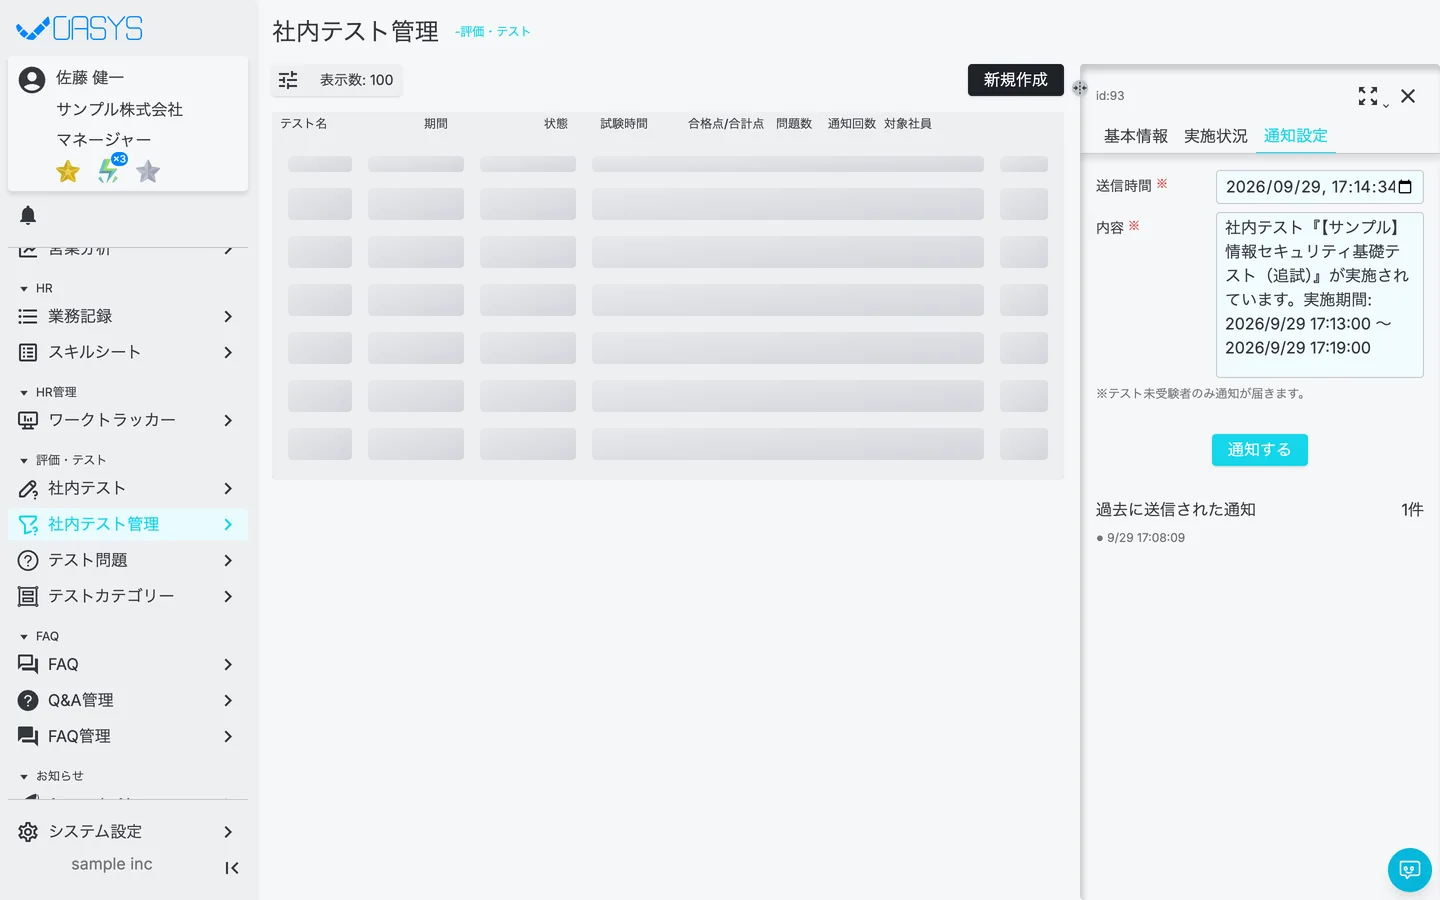The image size is (1440, 900).
Task: Click the 通知する button
Action: click(1260, 450)
